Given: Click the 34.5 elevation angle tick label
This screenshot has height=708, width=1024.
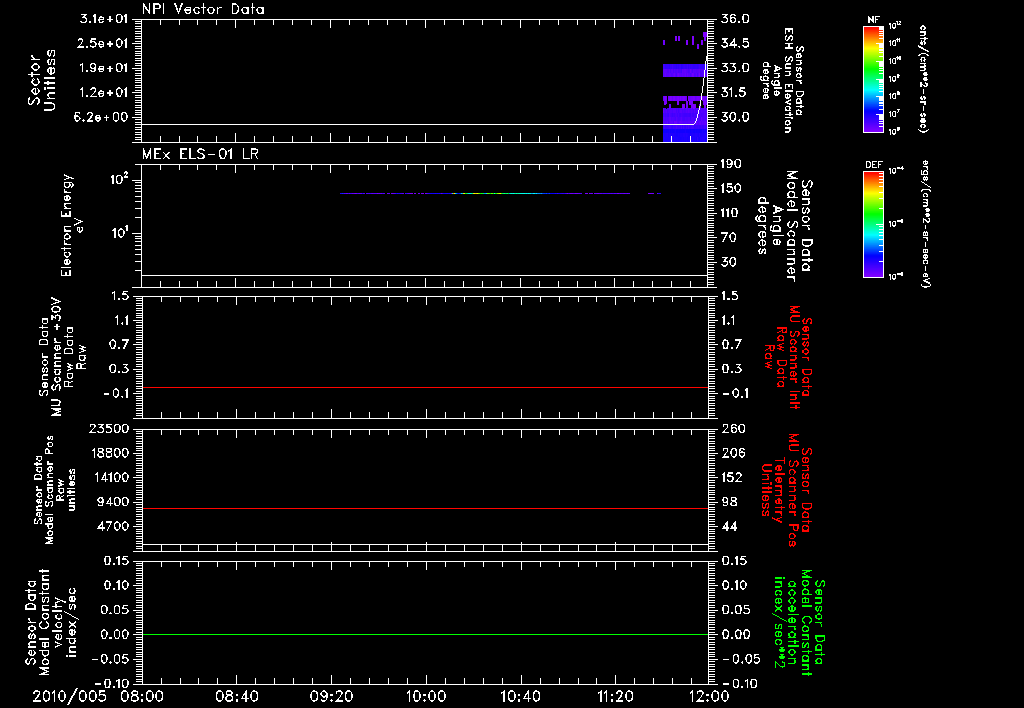Looking at the screenshot, I should tap(735, 43).
